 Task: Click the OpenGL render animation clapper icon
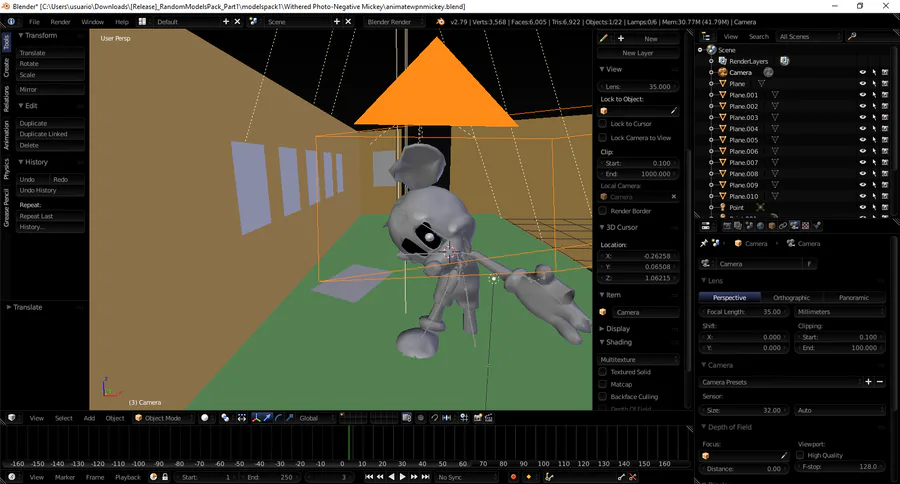click(x=488, y=418)
